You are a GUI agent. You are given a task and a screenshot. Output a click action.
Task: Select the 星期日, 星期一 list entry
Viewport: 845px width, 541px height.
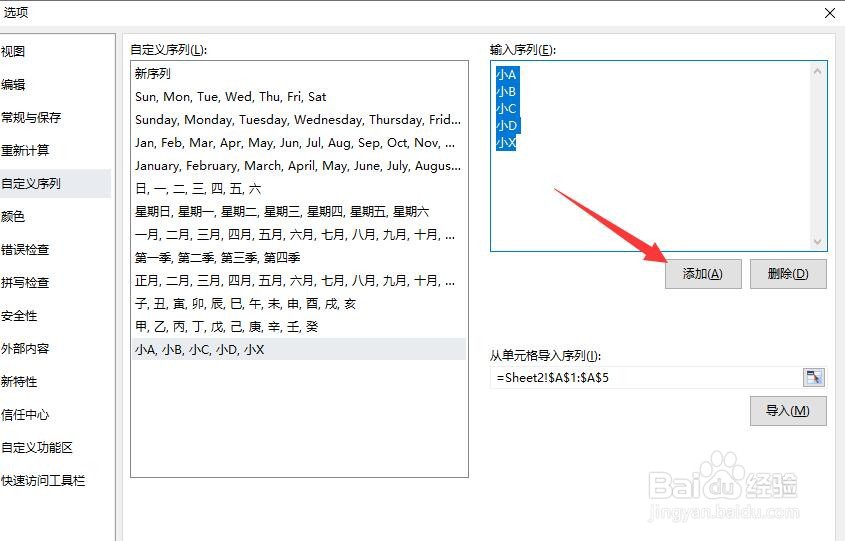[x=299, y=212]
